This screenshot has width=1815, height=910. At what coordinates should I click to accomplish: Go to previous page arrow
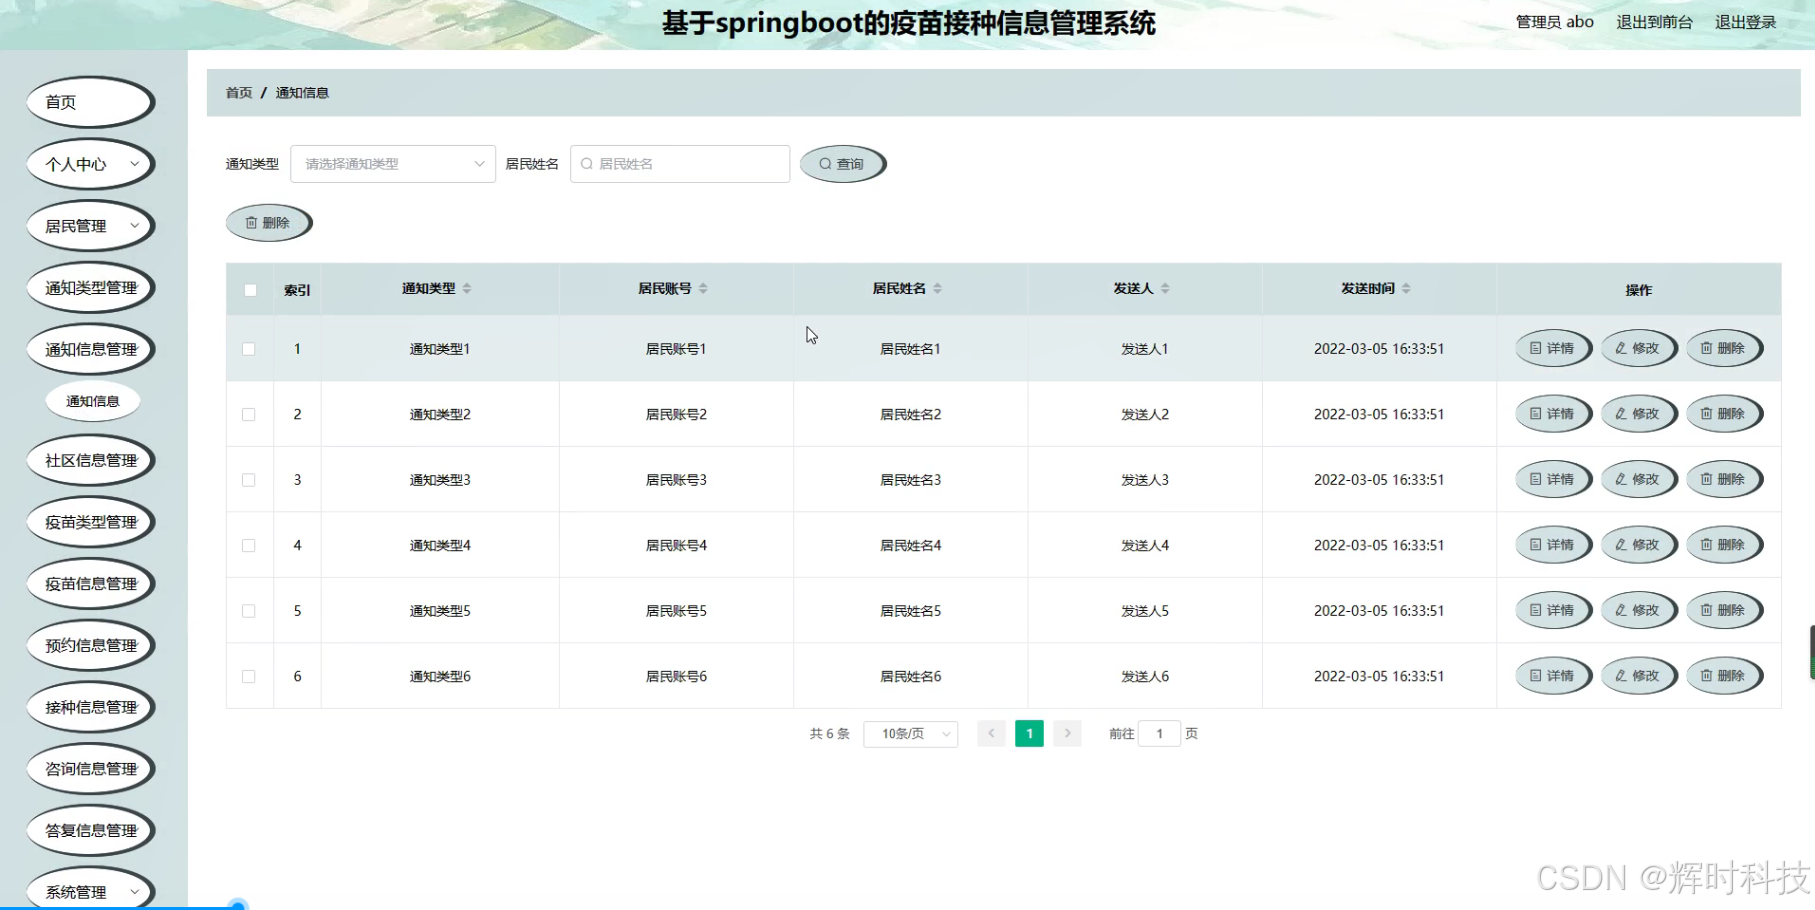click(x=991, y=734)
